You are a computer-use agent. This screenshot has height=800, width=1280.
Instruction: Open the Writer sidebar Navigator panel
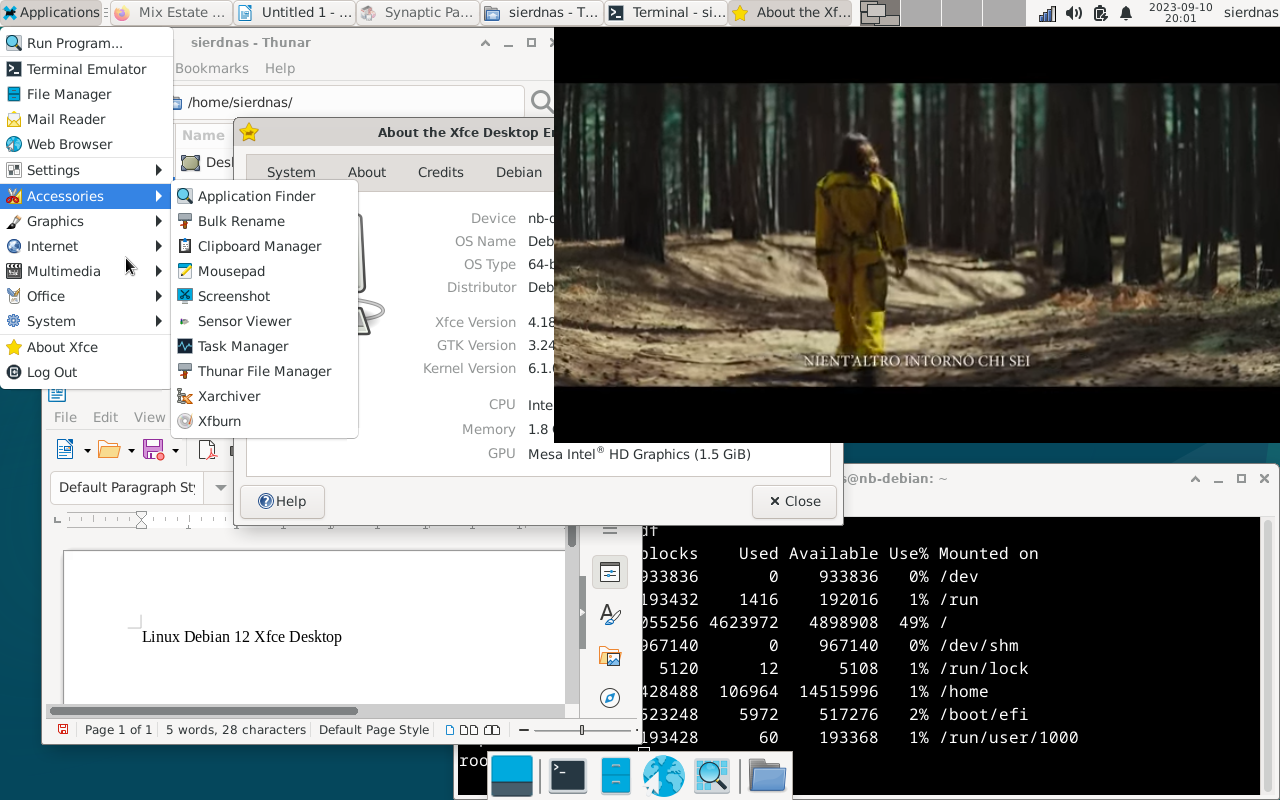610,698
